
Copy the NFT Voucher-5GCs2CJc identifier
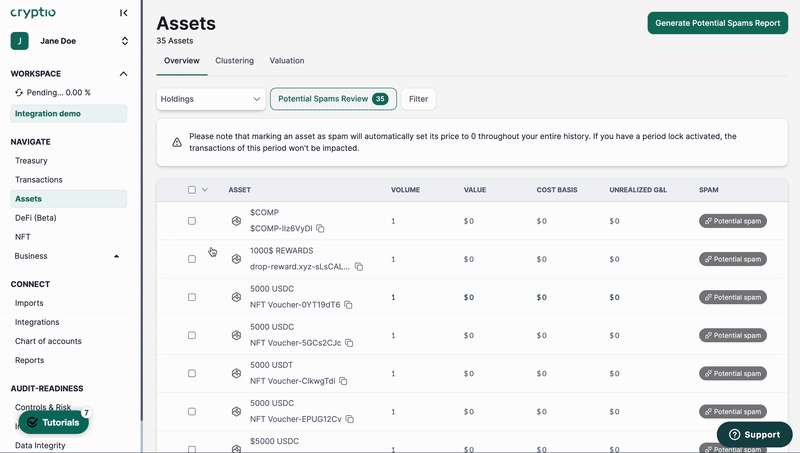[x=349, y=343]
